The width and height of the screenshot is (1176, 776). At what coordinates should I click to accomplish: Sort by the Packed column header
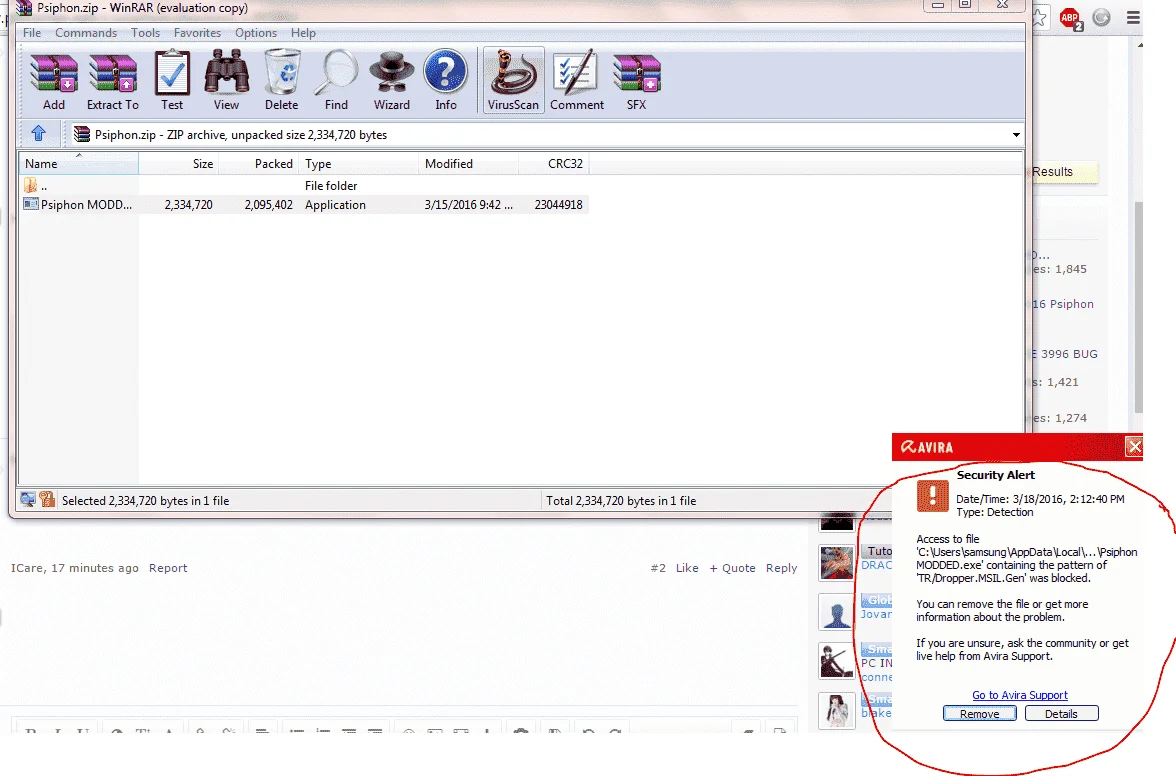pos(259,163)
